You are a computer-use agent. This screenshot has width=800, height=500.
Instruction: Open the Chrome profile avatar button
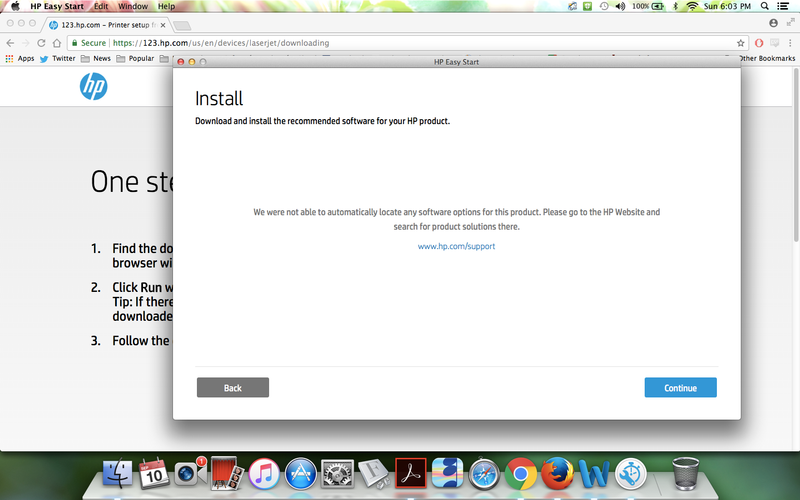pyautogui.click(x=773, y=23)
